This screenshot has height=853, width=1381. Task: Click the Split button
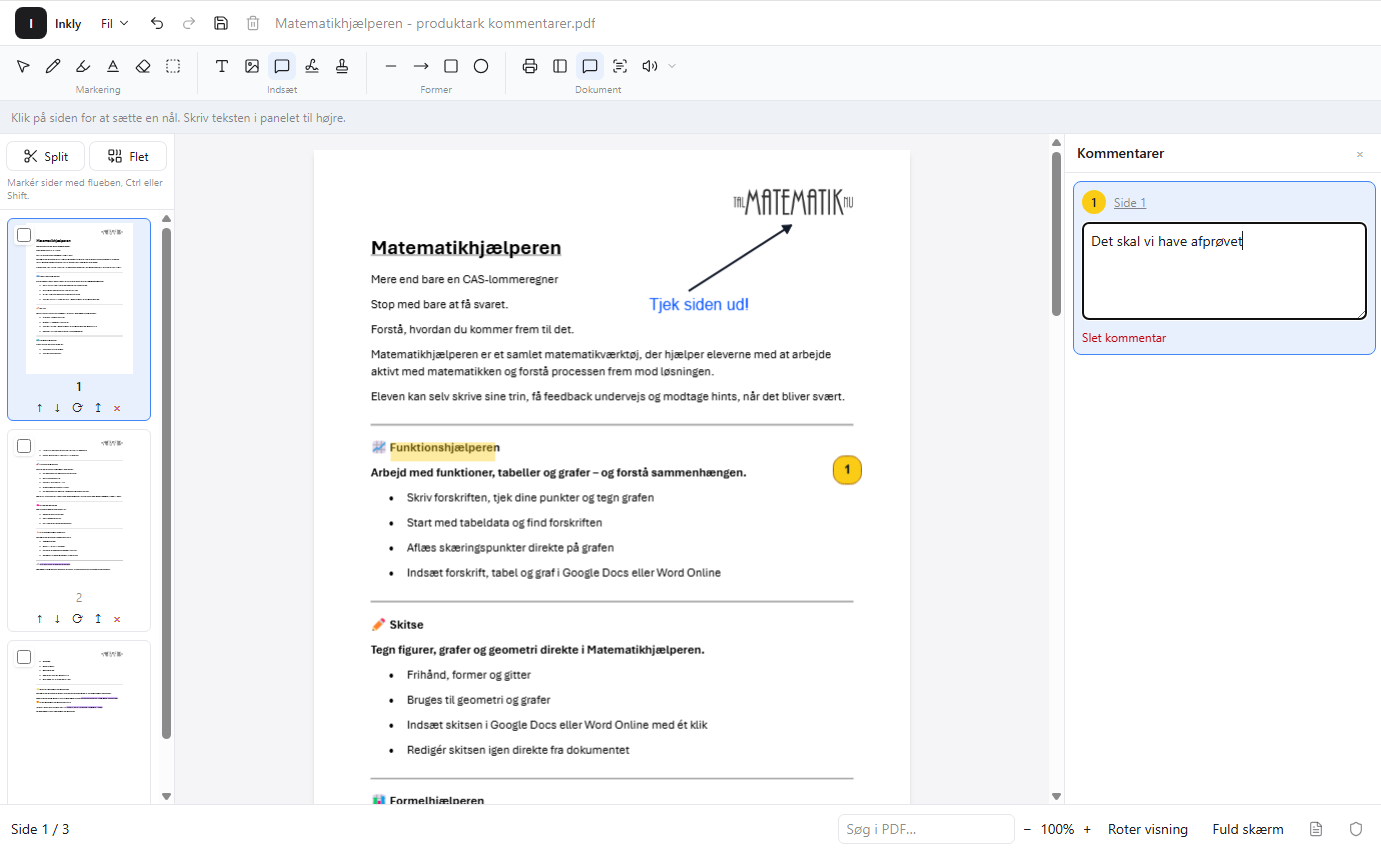click(46, 156)
